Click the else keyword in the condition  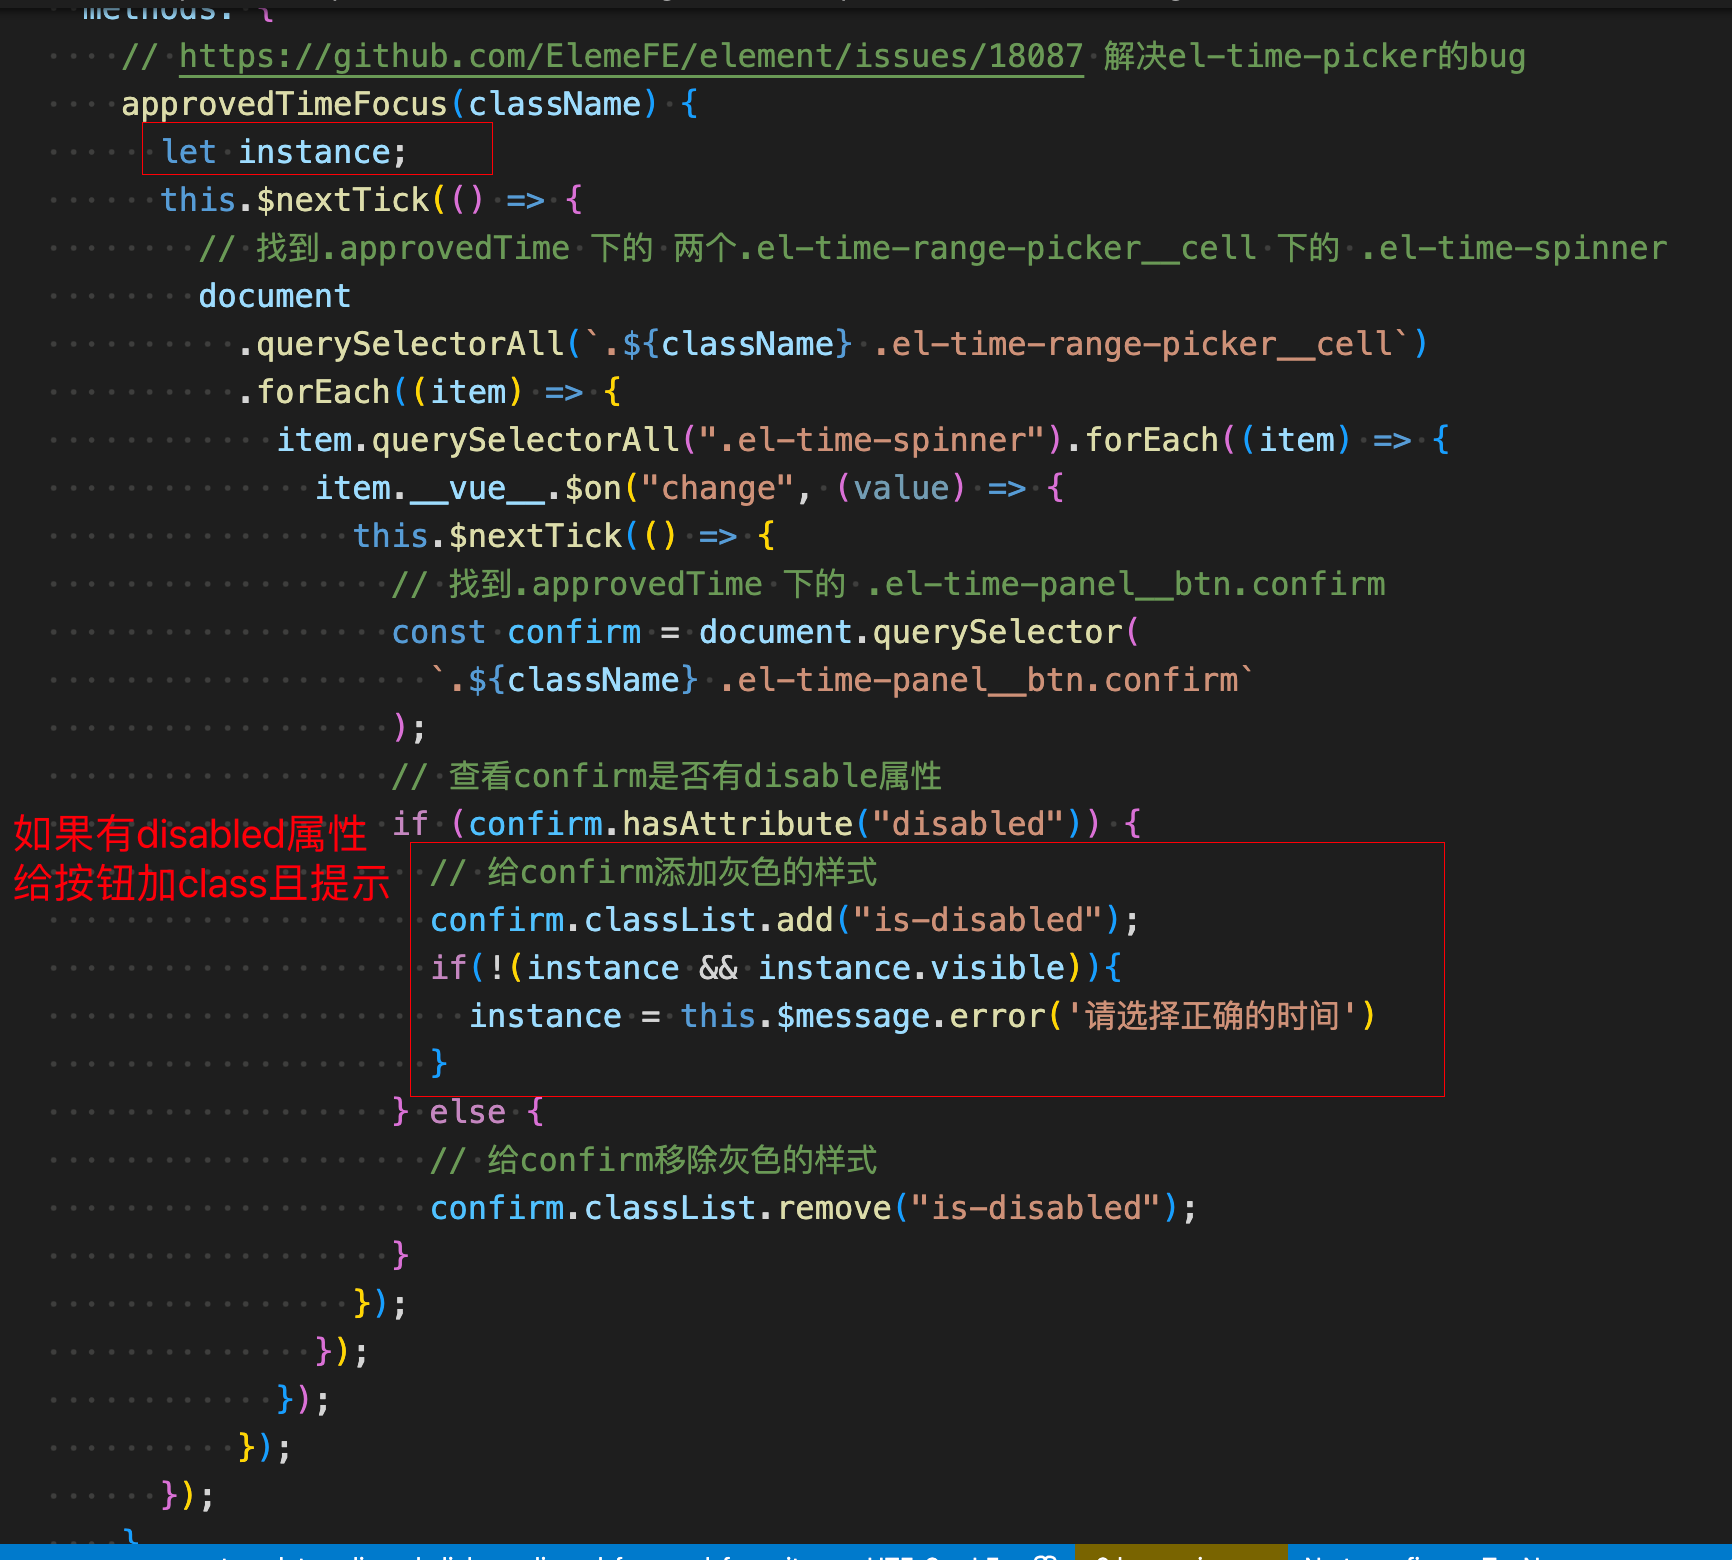[x=466, y=1111]
